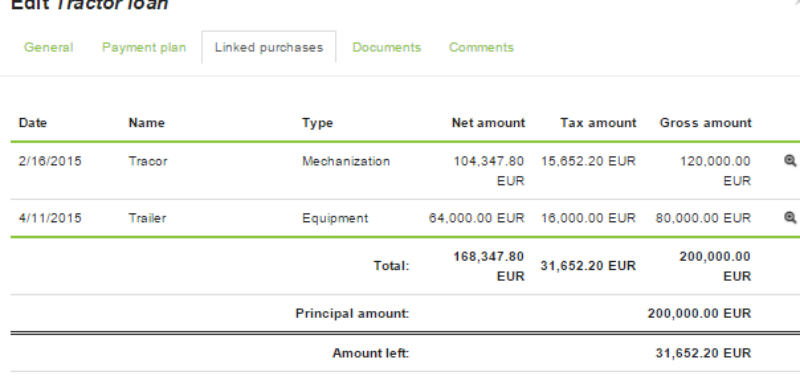Select the Linked purchases tab

point(269,47)
